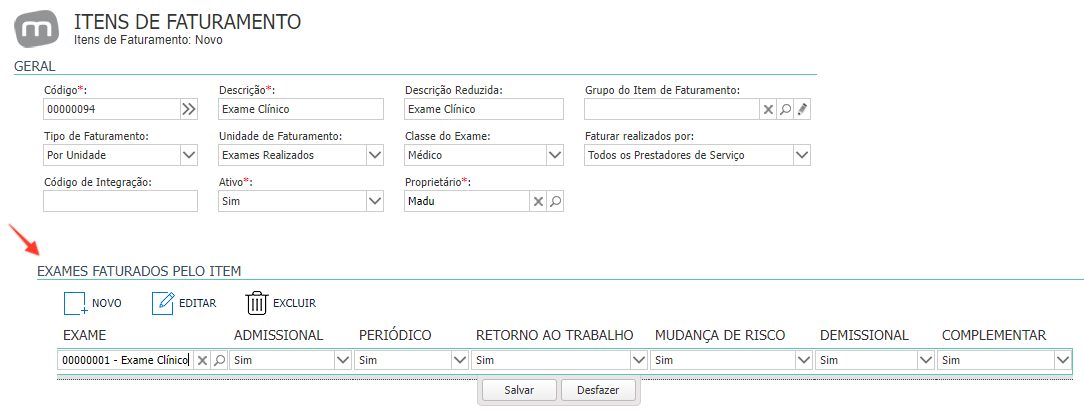This screenshot has width=1084, height=413.
Task: Click the DEMISSIONAL column header
Action: (x=864, y=336)
